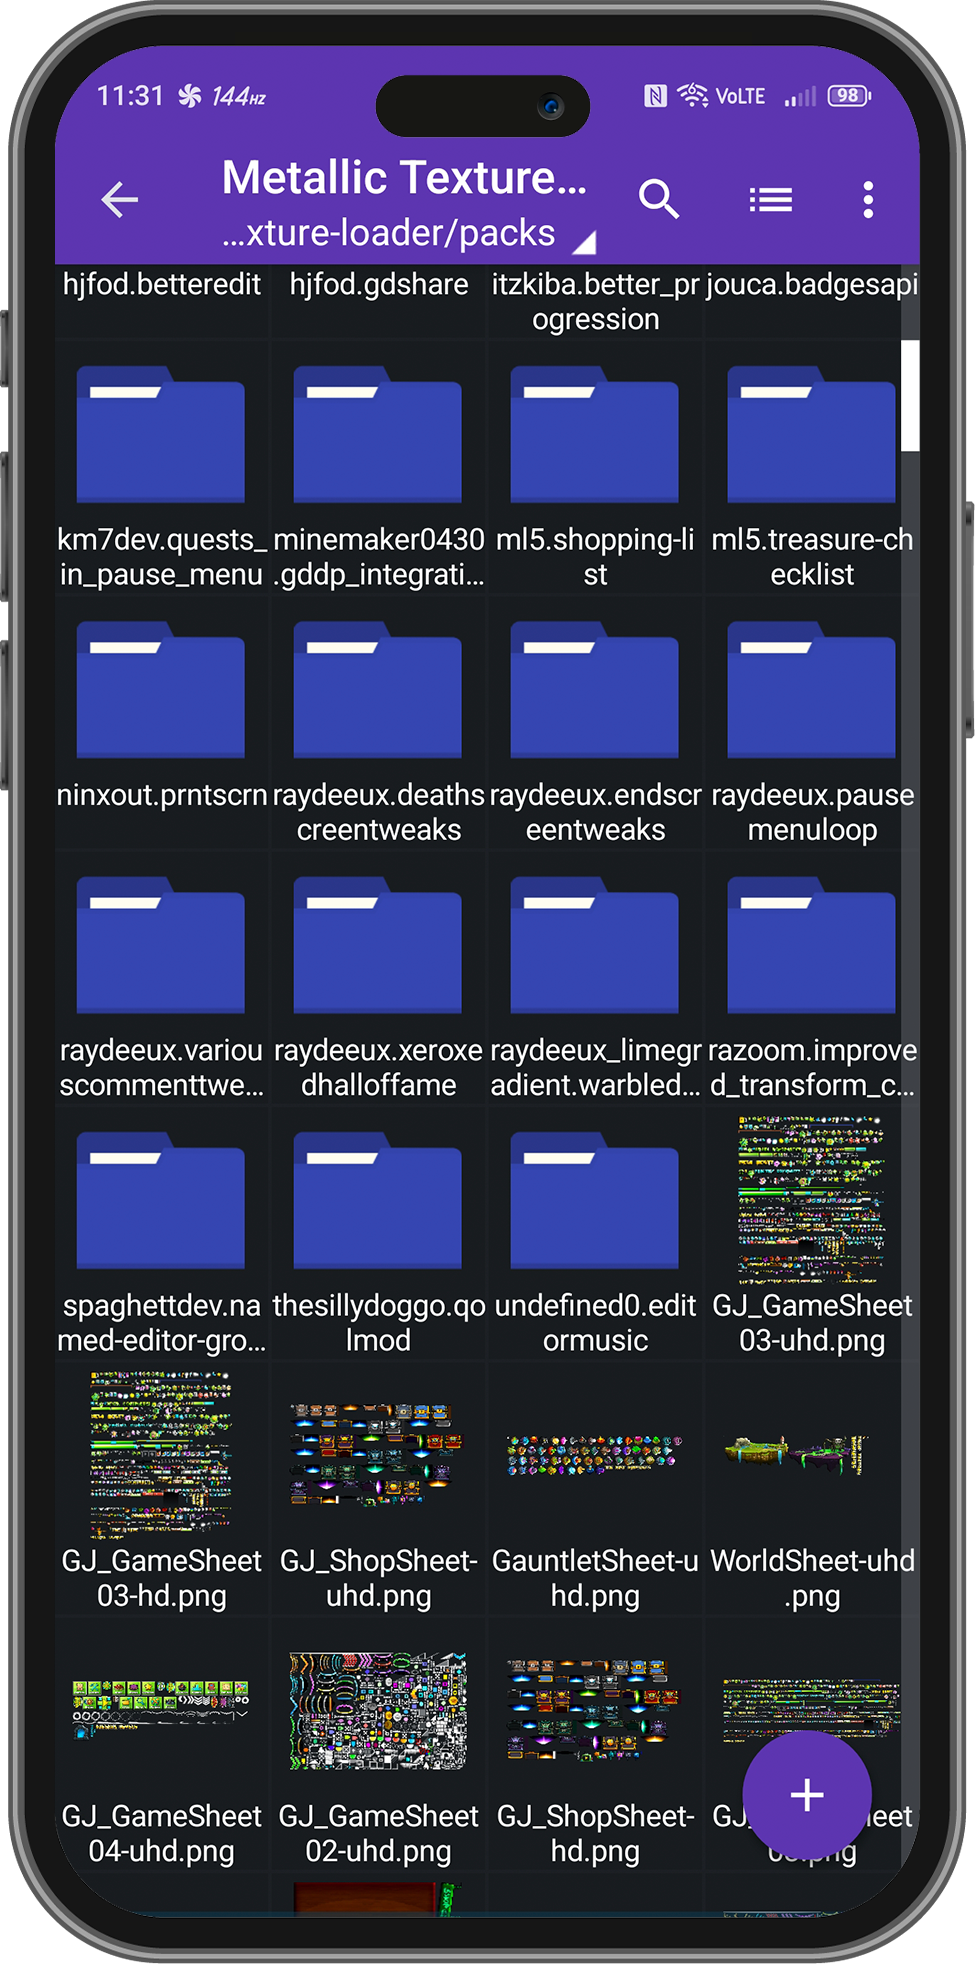Open GJ_GameSheet03-uhd.png thumbnail

(x=812, y=1200)
